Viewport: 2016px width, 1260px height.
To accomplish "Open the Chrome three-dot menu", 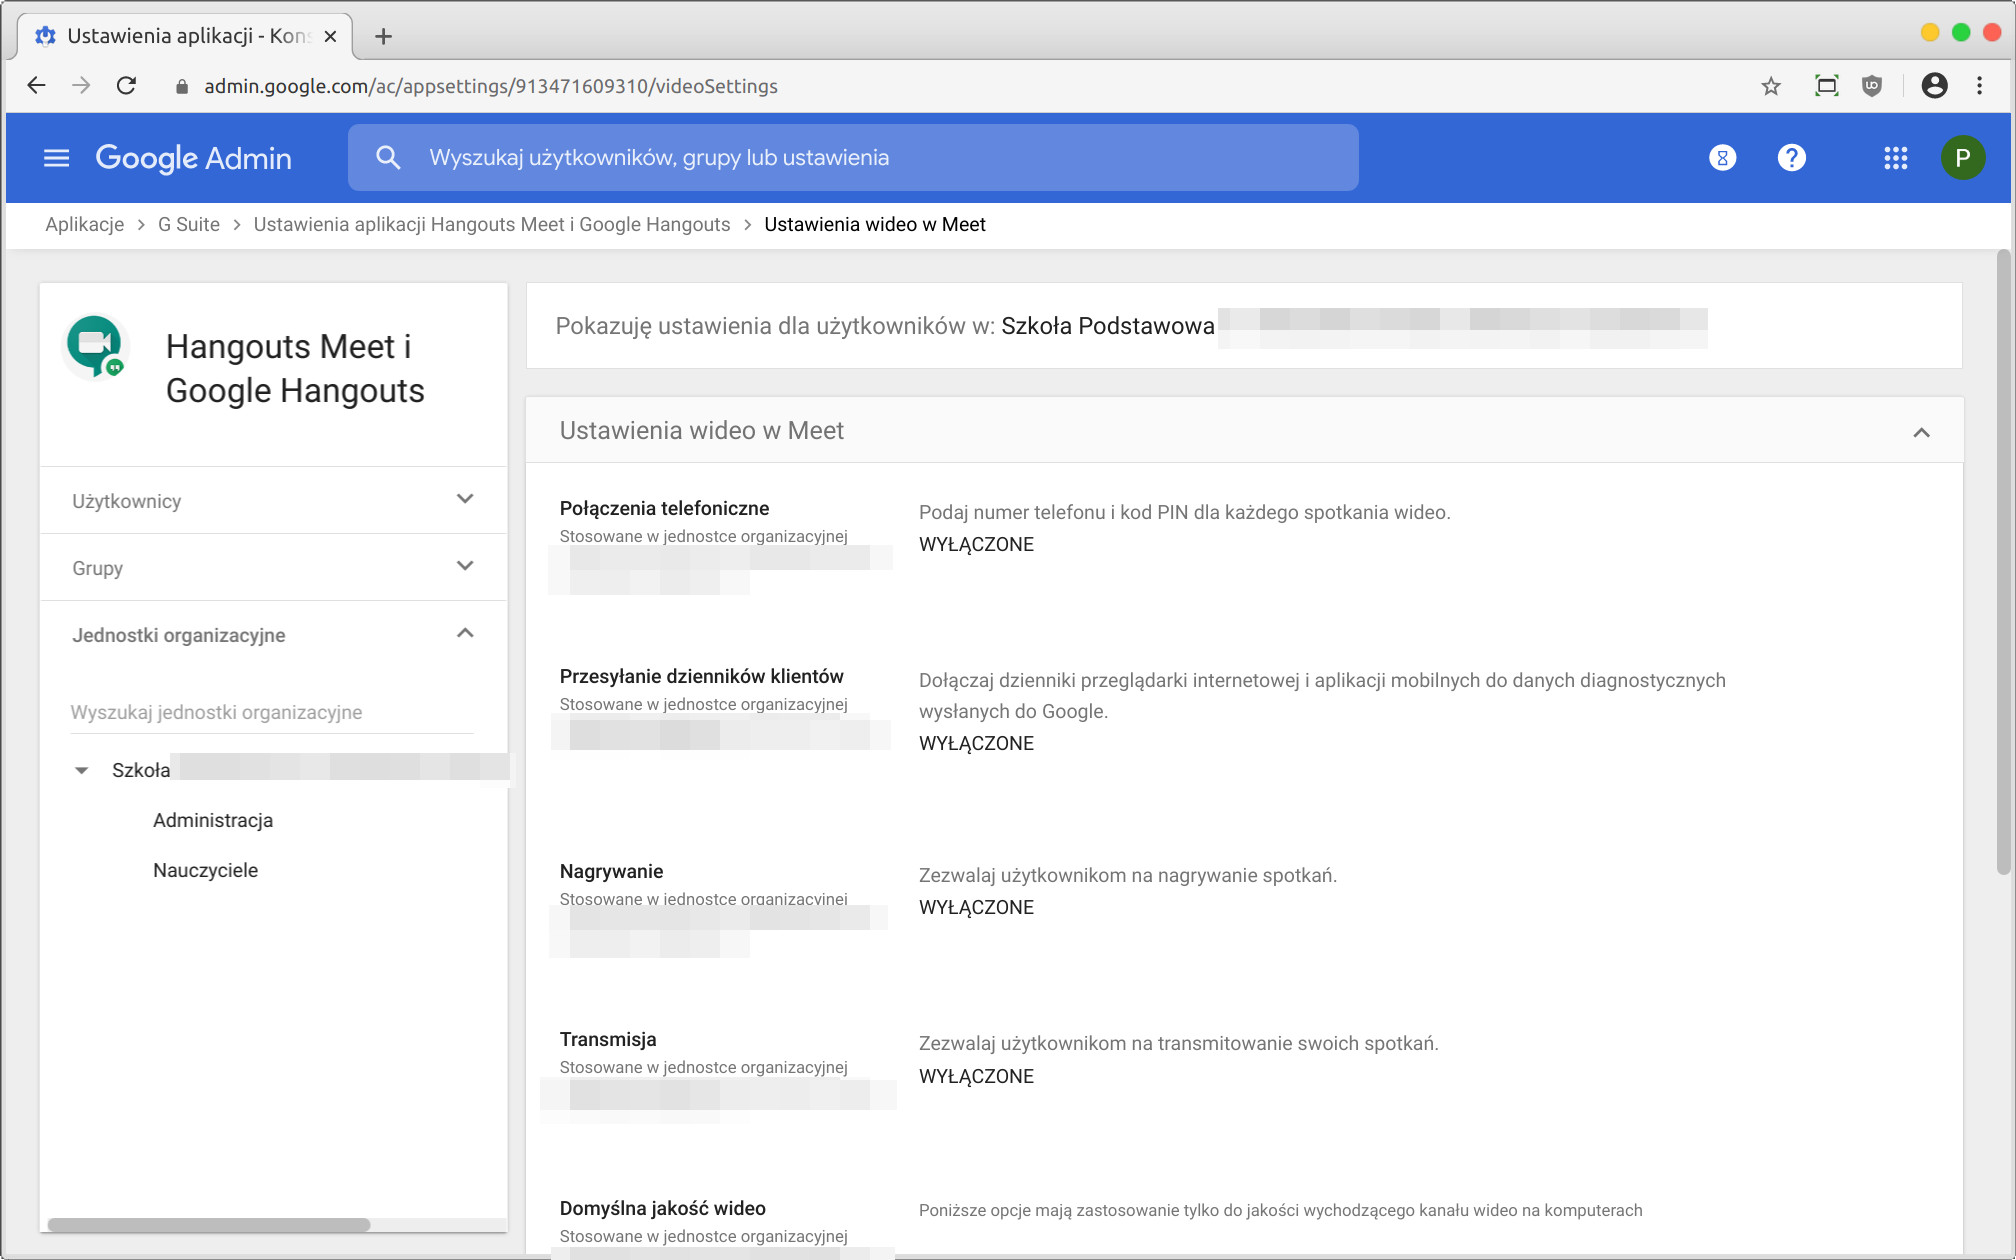I will (1980, 86).
